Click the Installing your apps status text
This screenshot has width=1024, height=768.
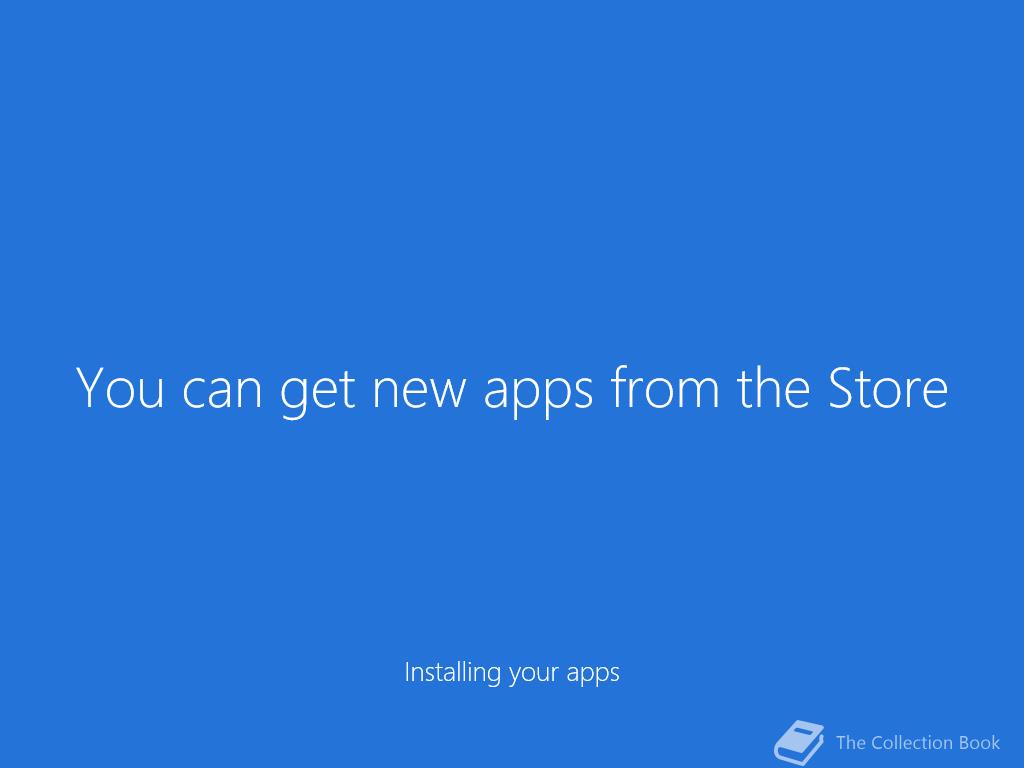pyautogui.click(x=512, y=673)
